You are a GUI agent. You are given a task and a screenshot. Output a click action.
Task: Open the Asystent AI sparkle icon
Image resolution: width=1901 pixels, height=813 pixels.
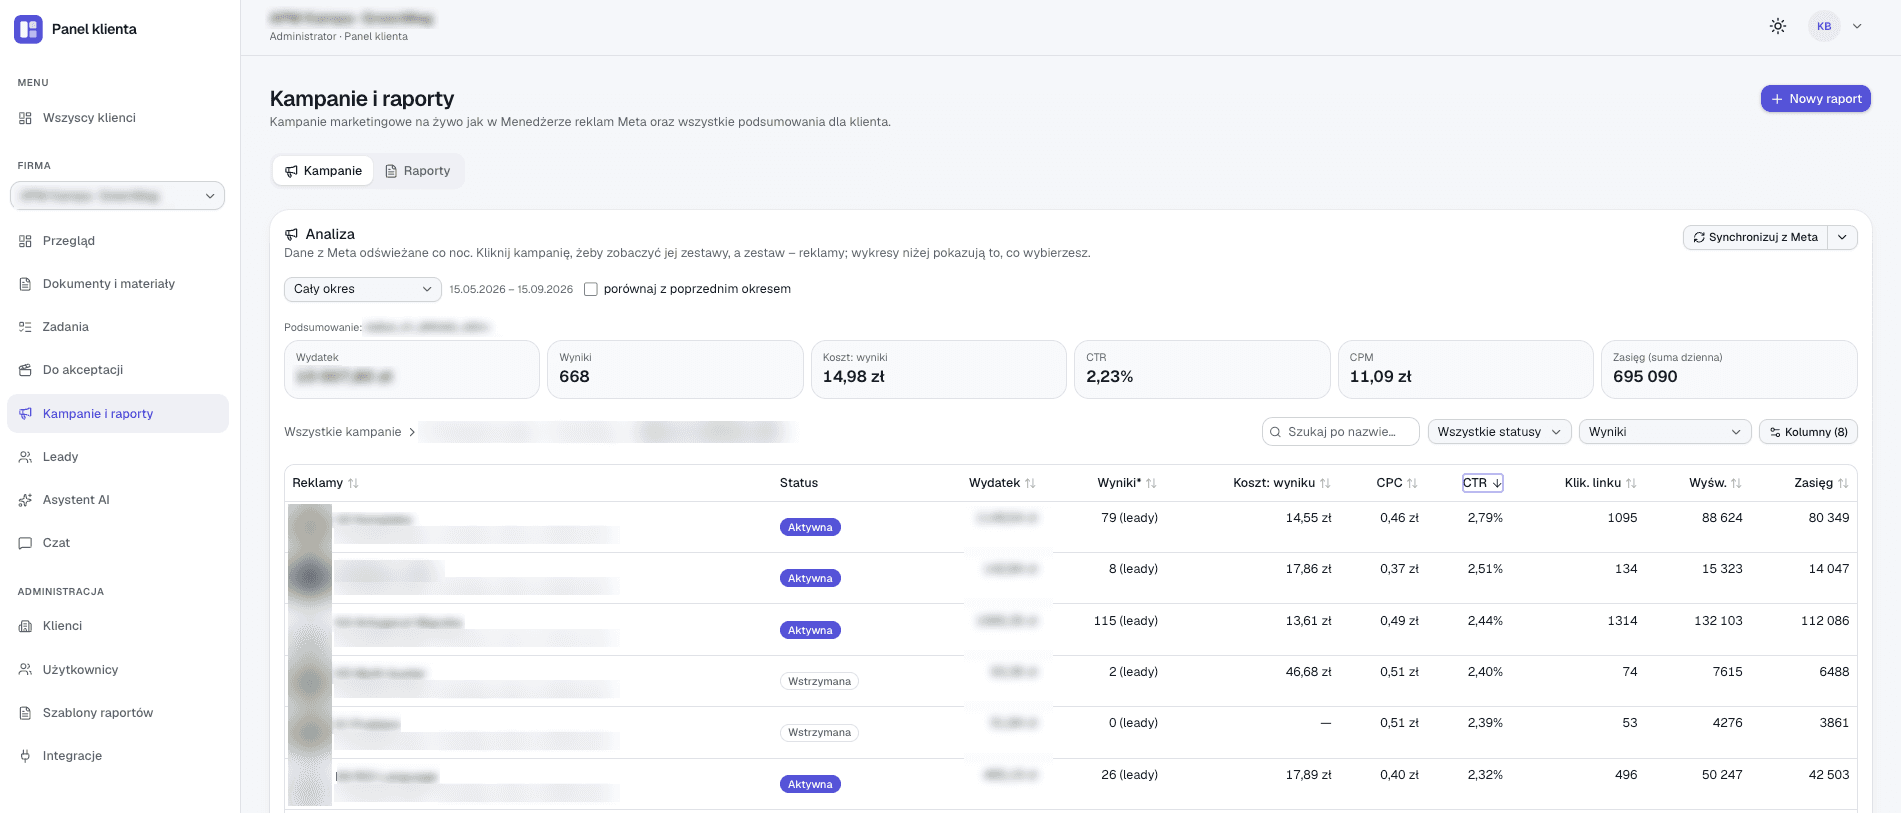[x=25, y=500]
